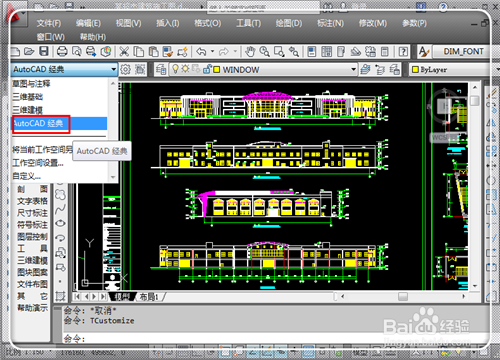Select the Zoom Window tool
500x360 pixels.
tap(279, 52)
